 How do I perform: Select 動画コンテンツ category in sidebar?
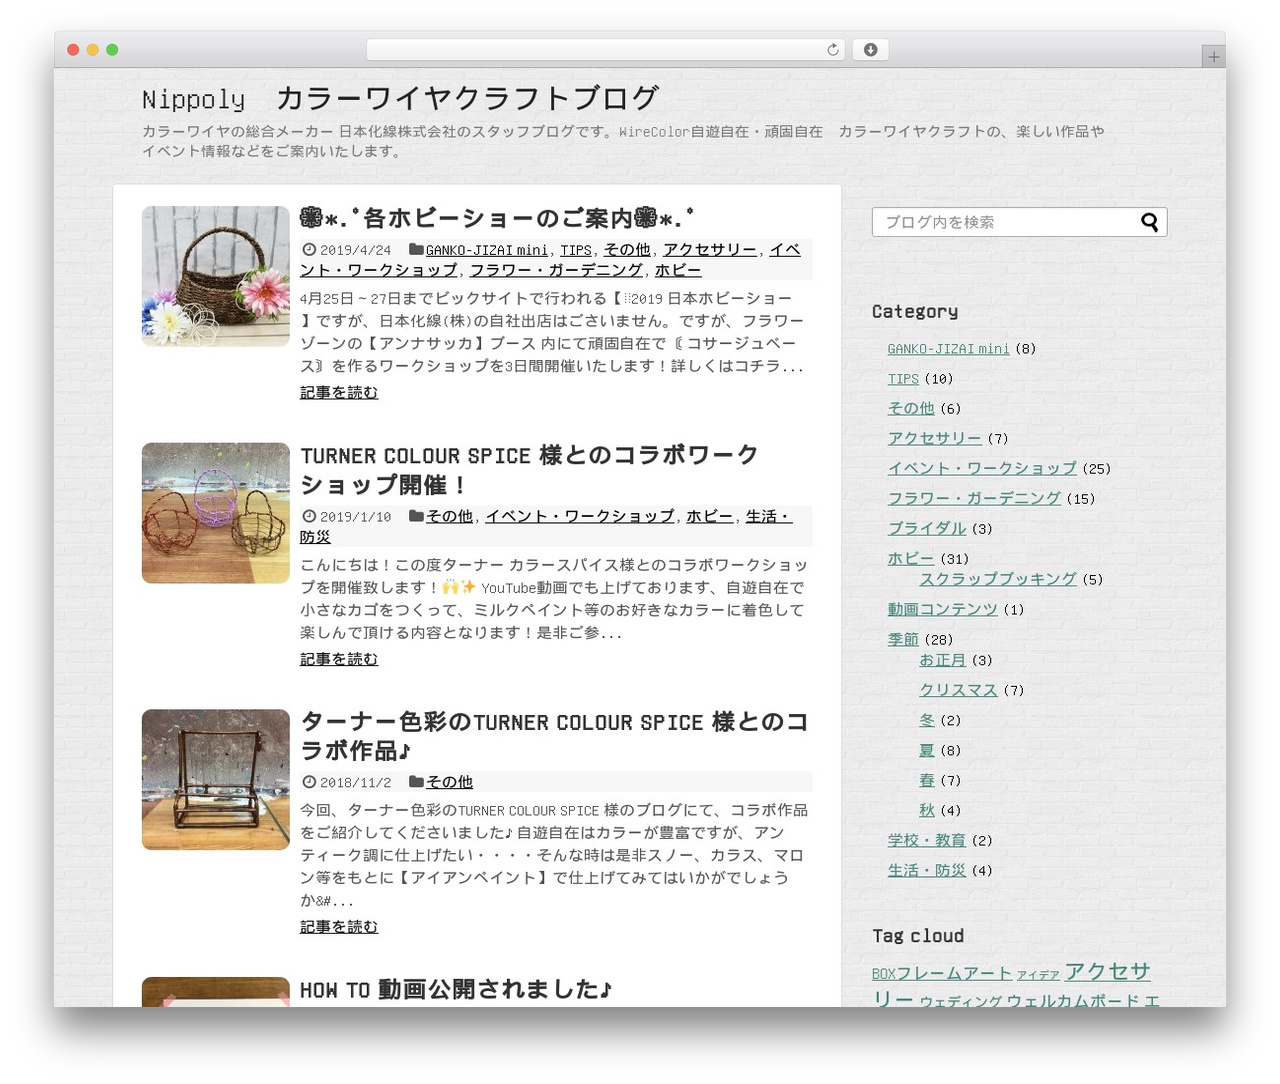point(943,610)
